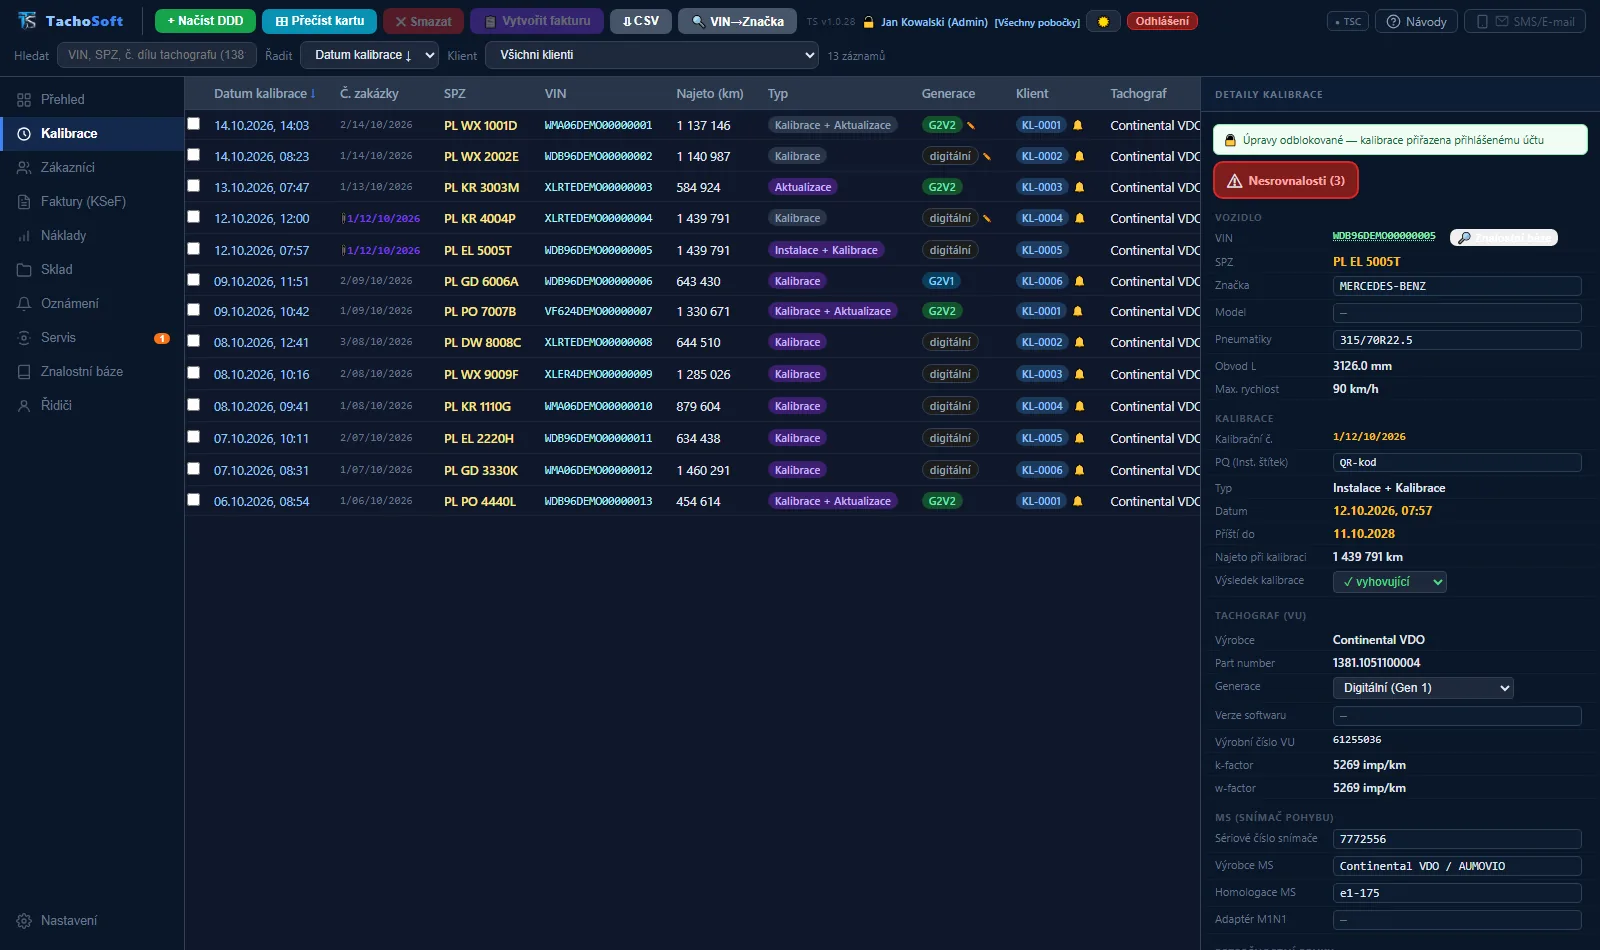
Task: Focus the Hledat search field
Action: 157,55
